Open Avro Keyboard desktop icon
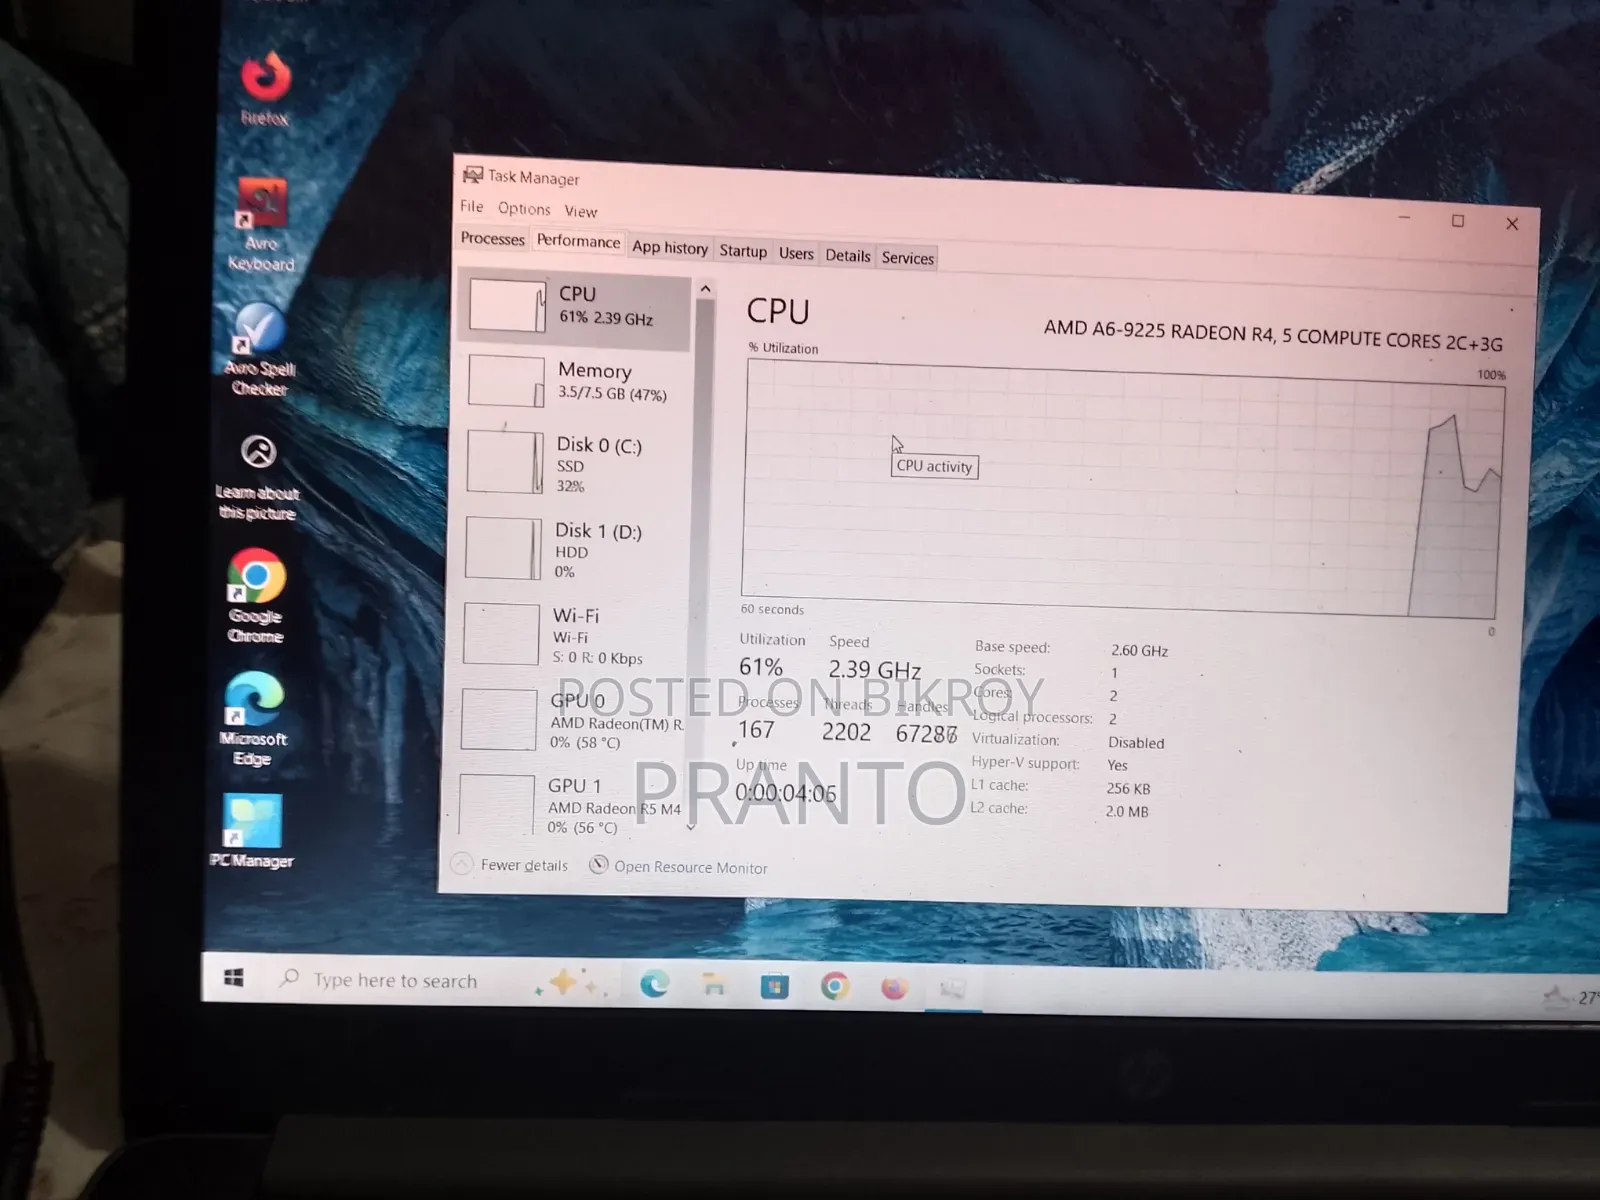 click(262, 224)
